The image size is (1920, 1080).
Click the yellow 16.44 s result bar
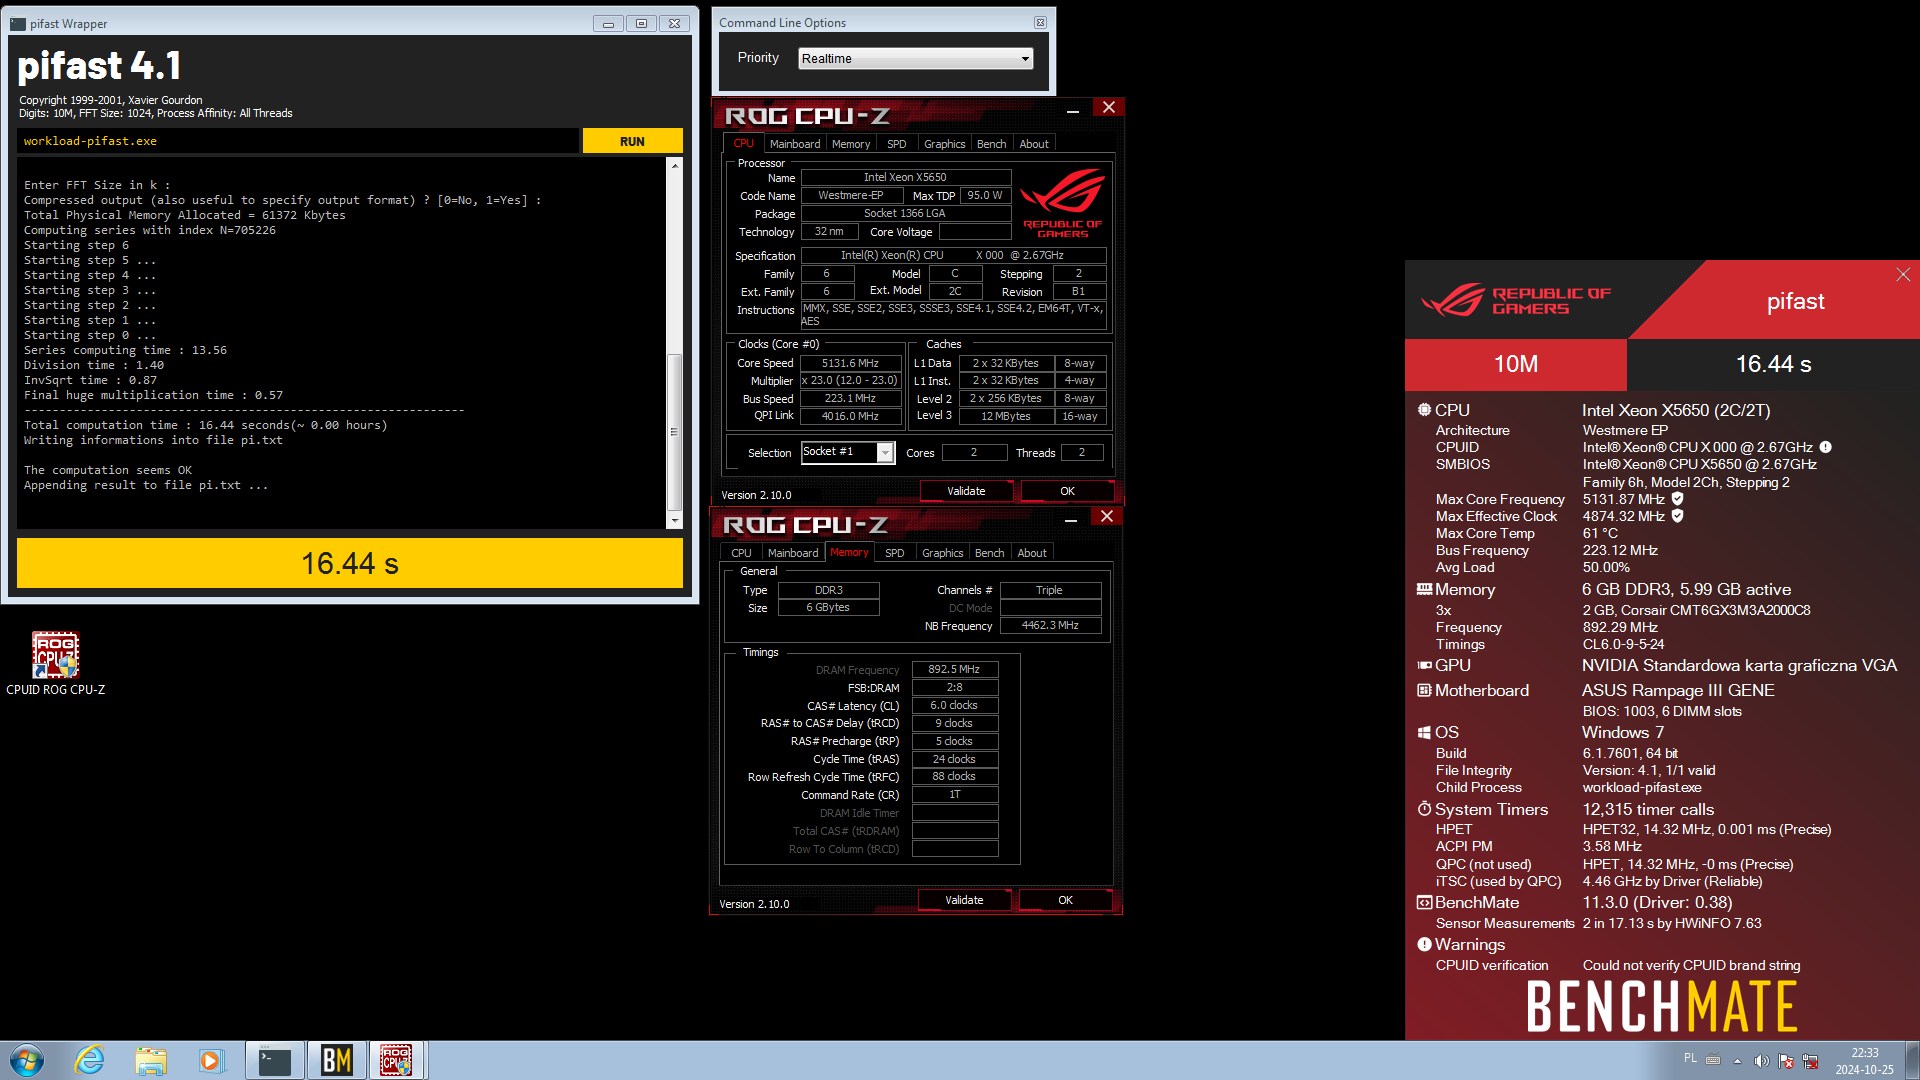pyautogui.click(x=350, y=563)
